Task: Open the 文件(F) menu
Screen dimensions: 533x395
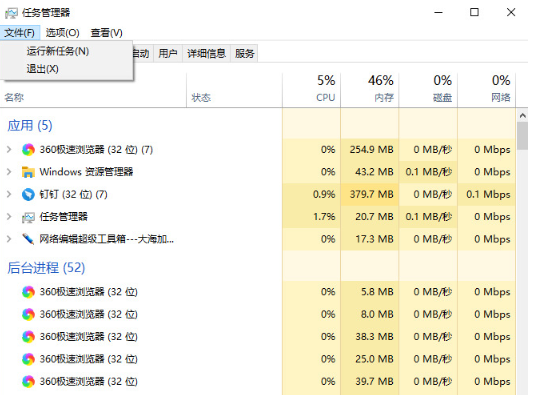Action: [20, 33]
